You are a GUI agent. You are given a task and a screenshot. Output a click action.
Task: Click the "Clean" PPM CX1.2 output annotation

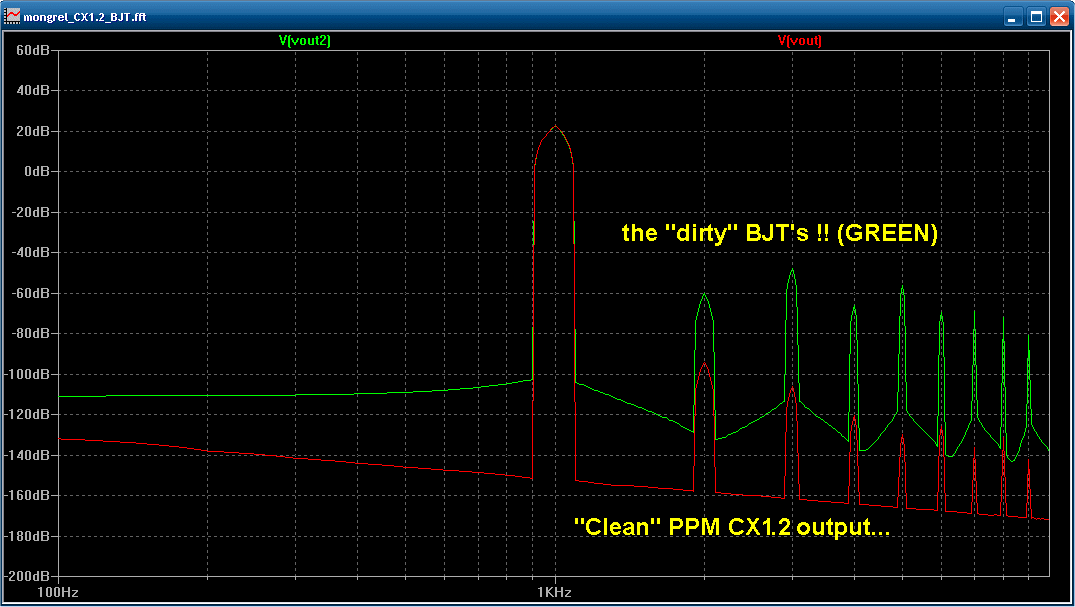point(732,527)
